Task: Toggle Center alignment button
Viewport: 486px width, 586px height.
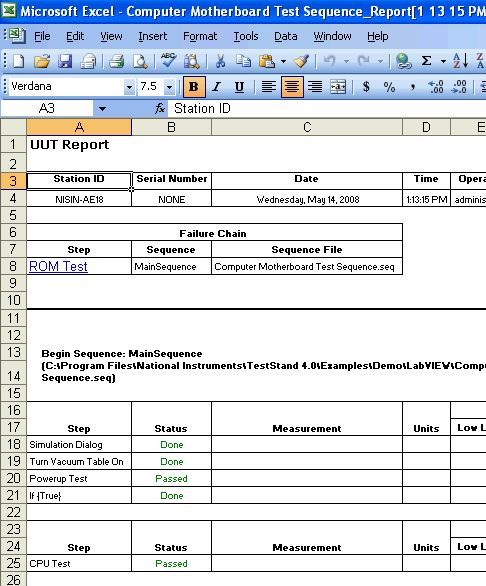Action: pyautogui.click(x=292, y=87)
